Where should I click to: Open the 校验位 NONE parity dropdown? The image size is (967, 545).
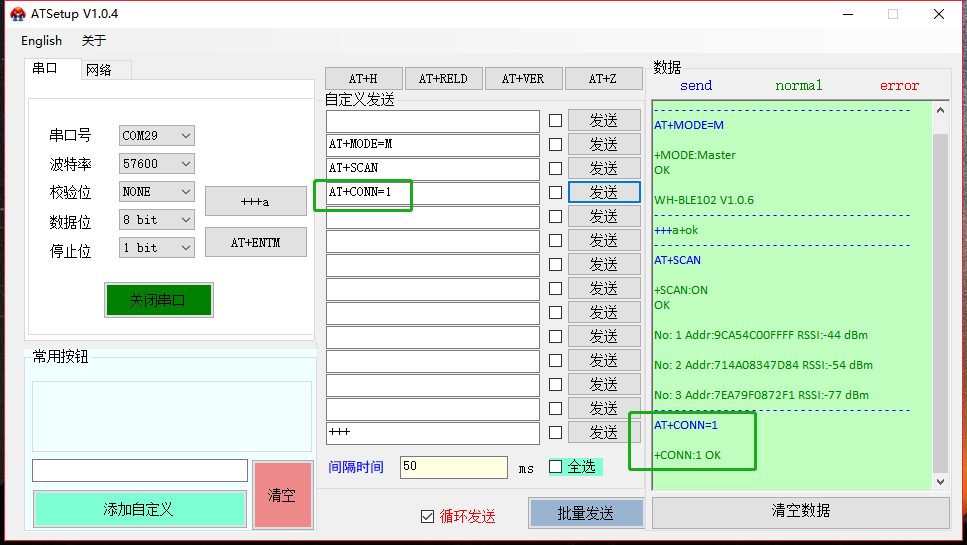[x=157, y=191]
